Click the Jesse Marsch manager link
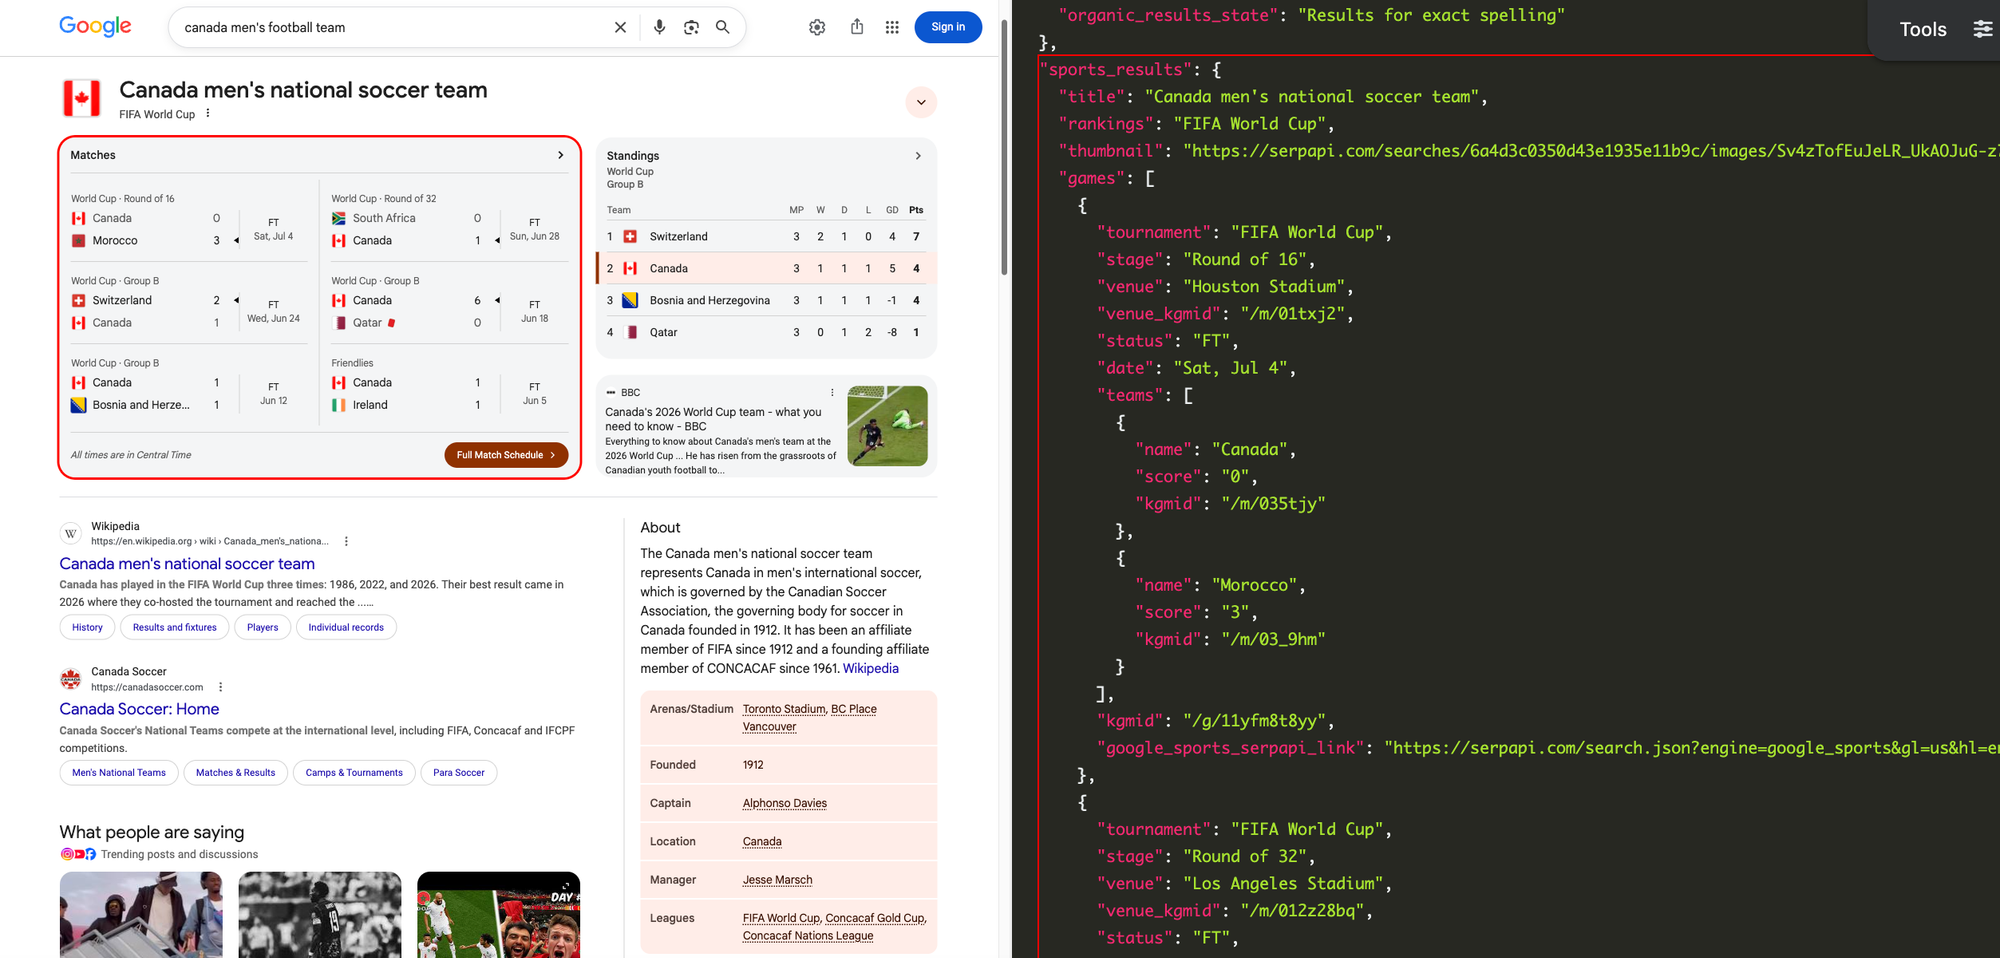 (x=777, y=880)
